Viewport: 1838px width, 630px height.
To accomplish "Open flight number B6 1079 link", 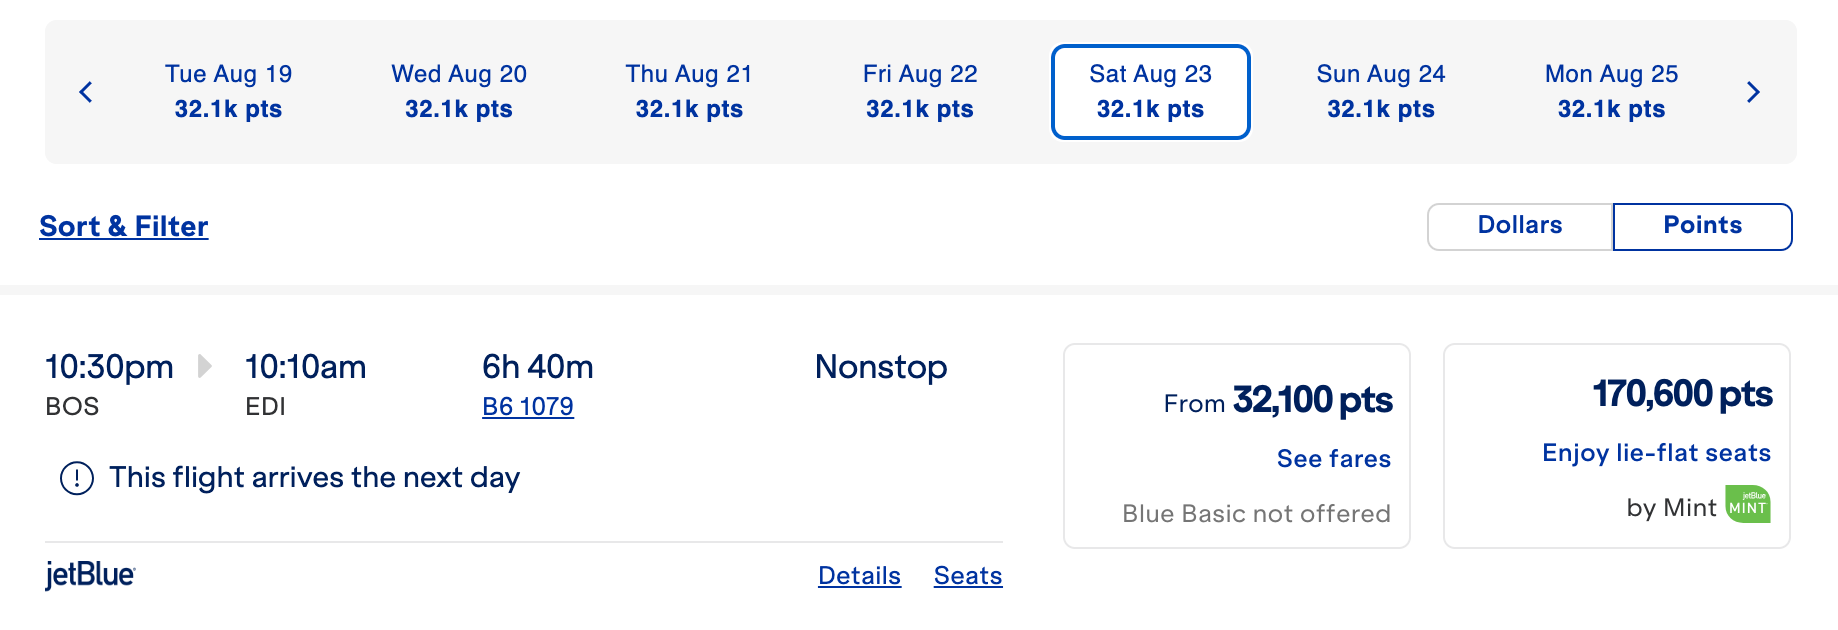I will (528, 407).
